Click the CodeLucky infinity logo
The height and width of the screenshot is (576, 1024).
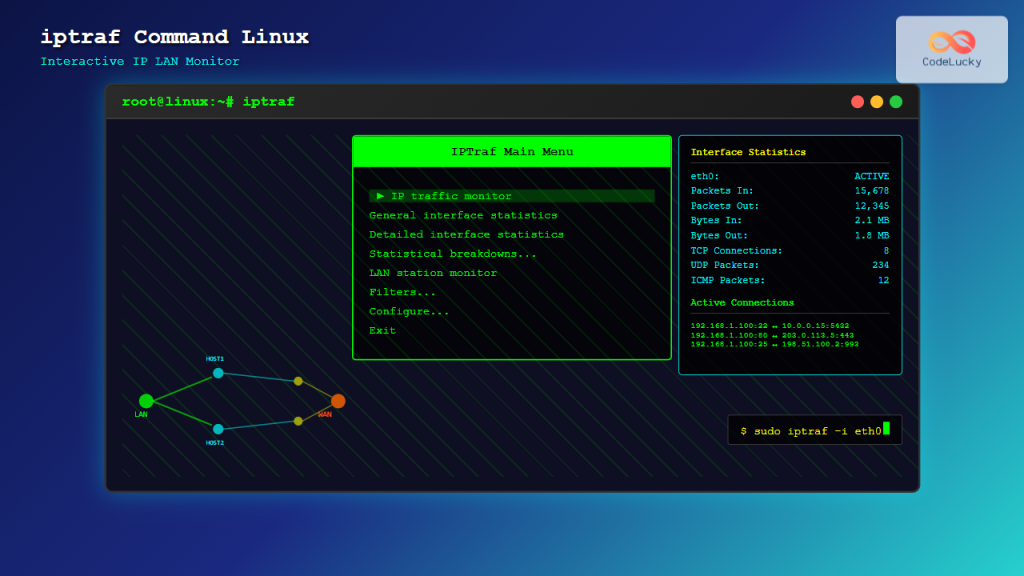click(x=951, y=42)
